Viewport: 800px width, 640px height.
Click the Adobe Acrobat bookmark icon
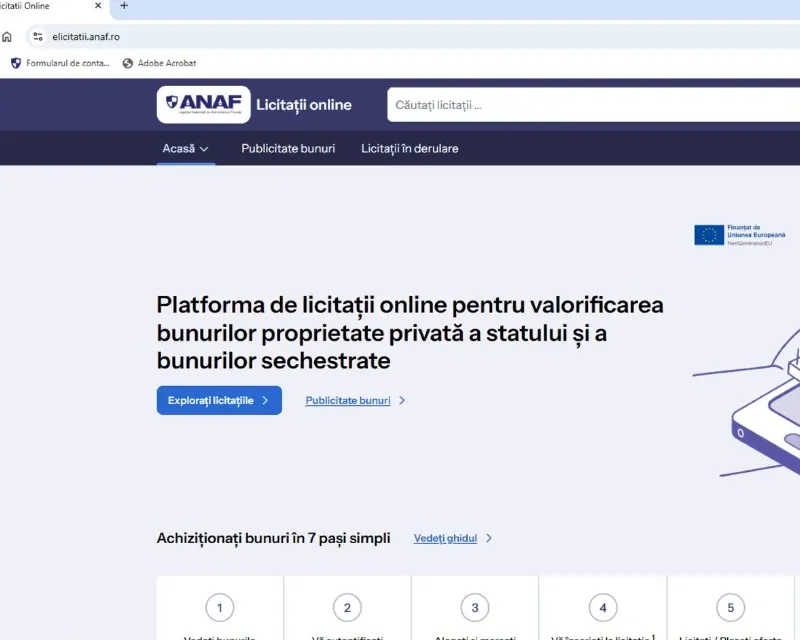point(127,62)
